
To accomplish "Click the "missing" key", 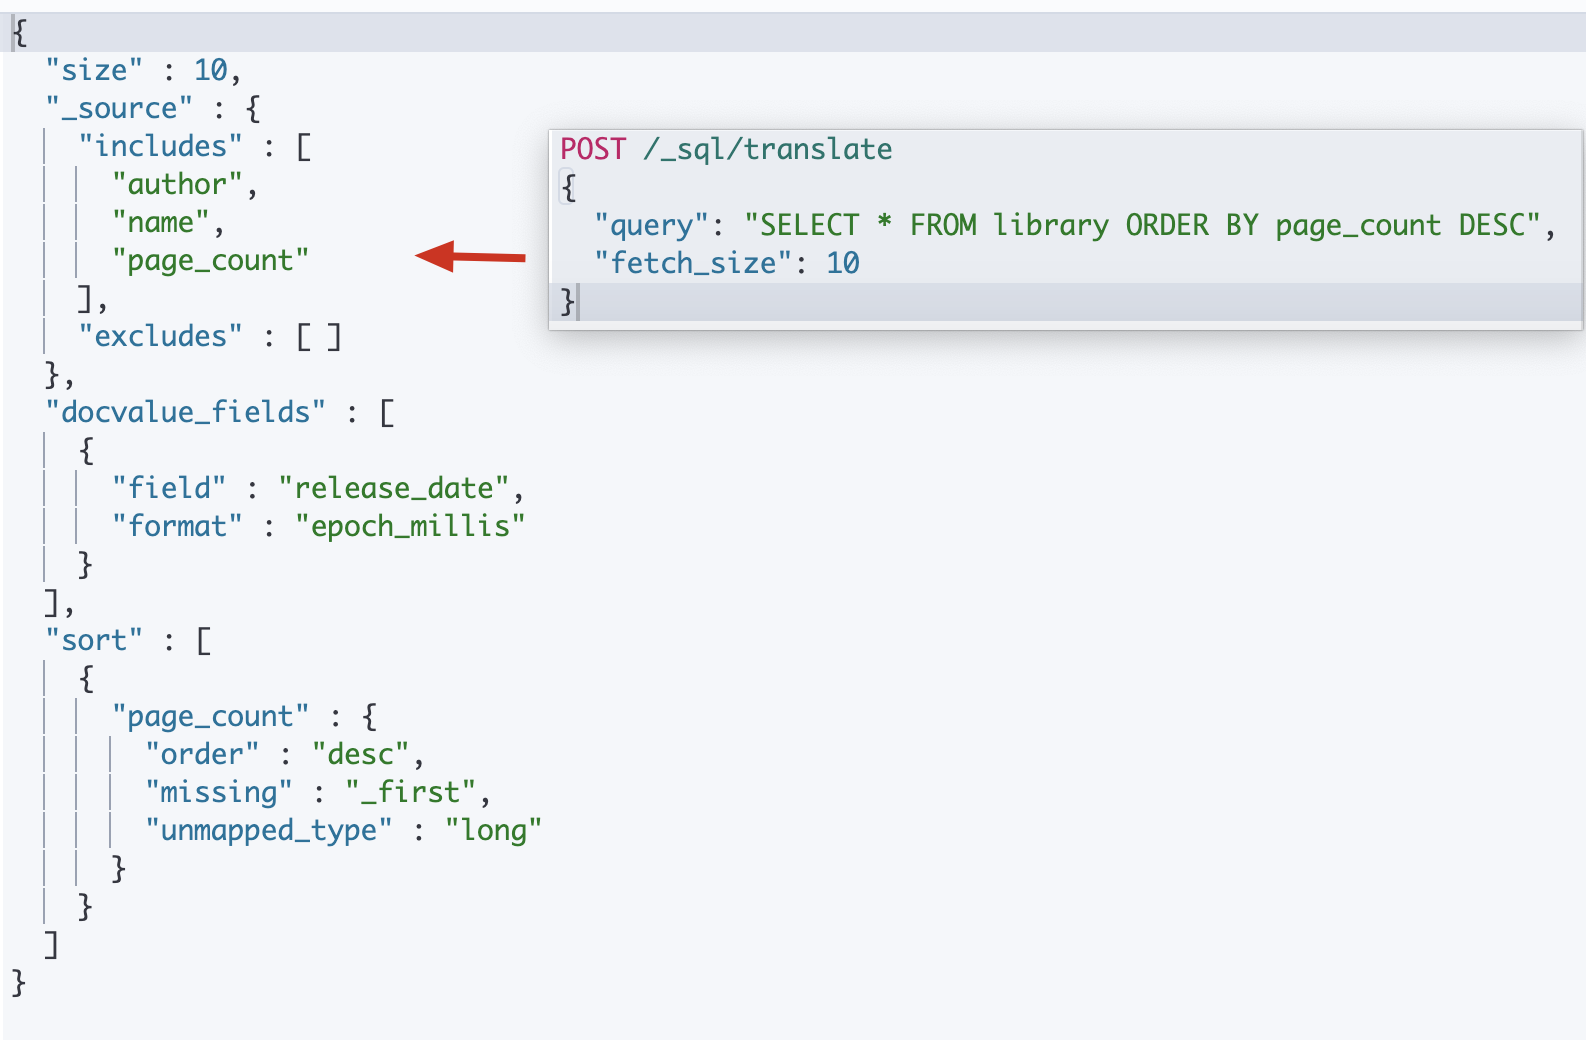I will 219,792.
